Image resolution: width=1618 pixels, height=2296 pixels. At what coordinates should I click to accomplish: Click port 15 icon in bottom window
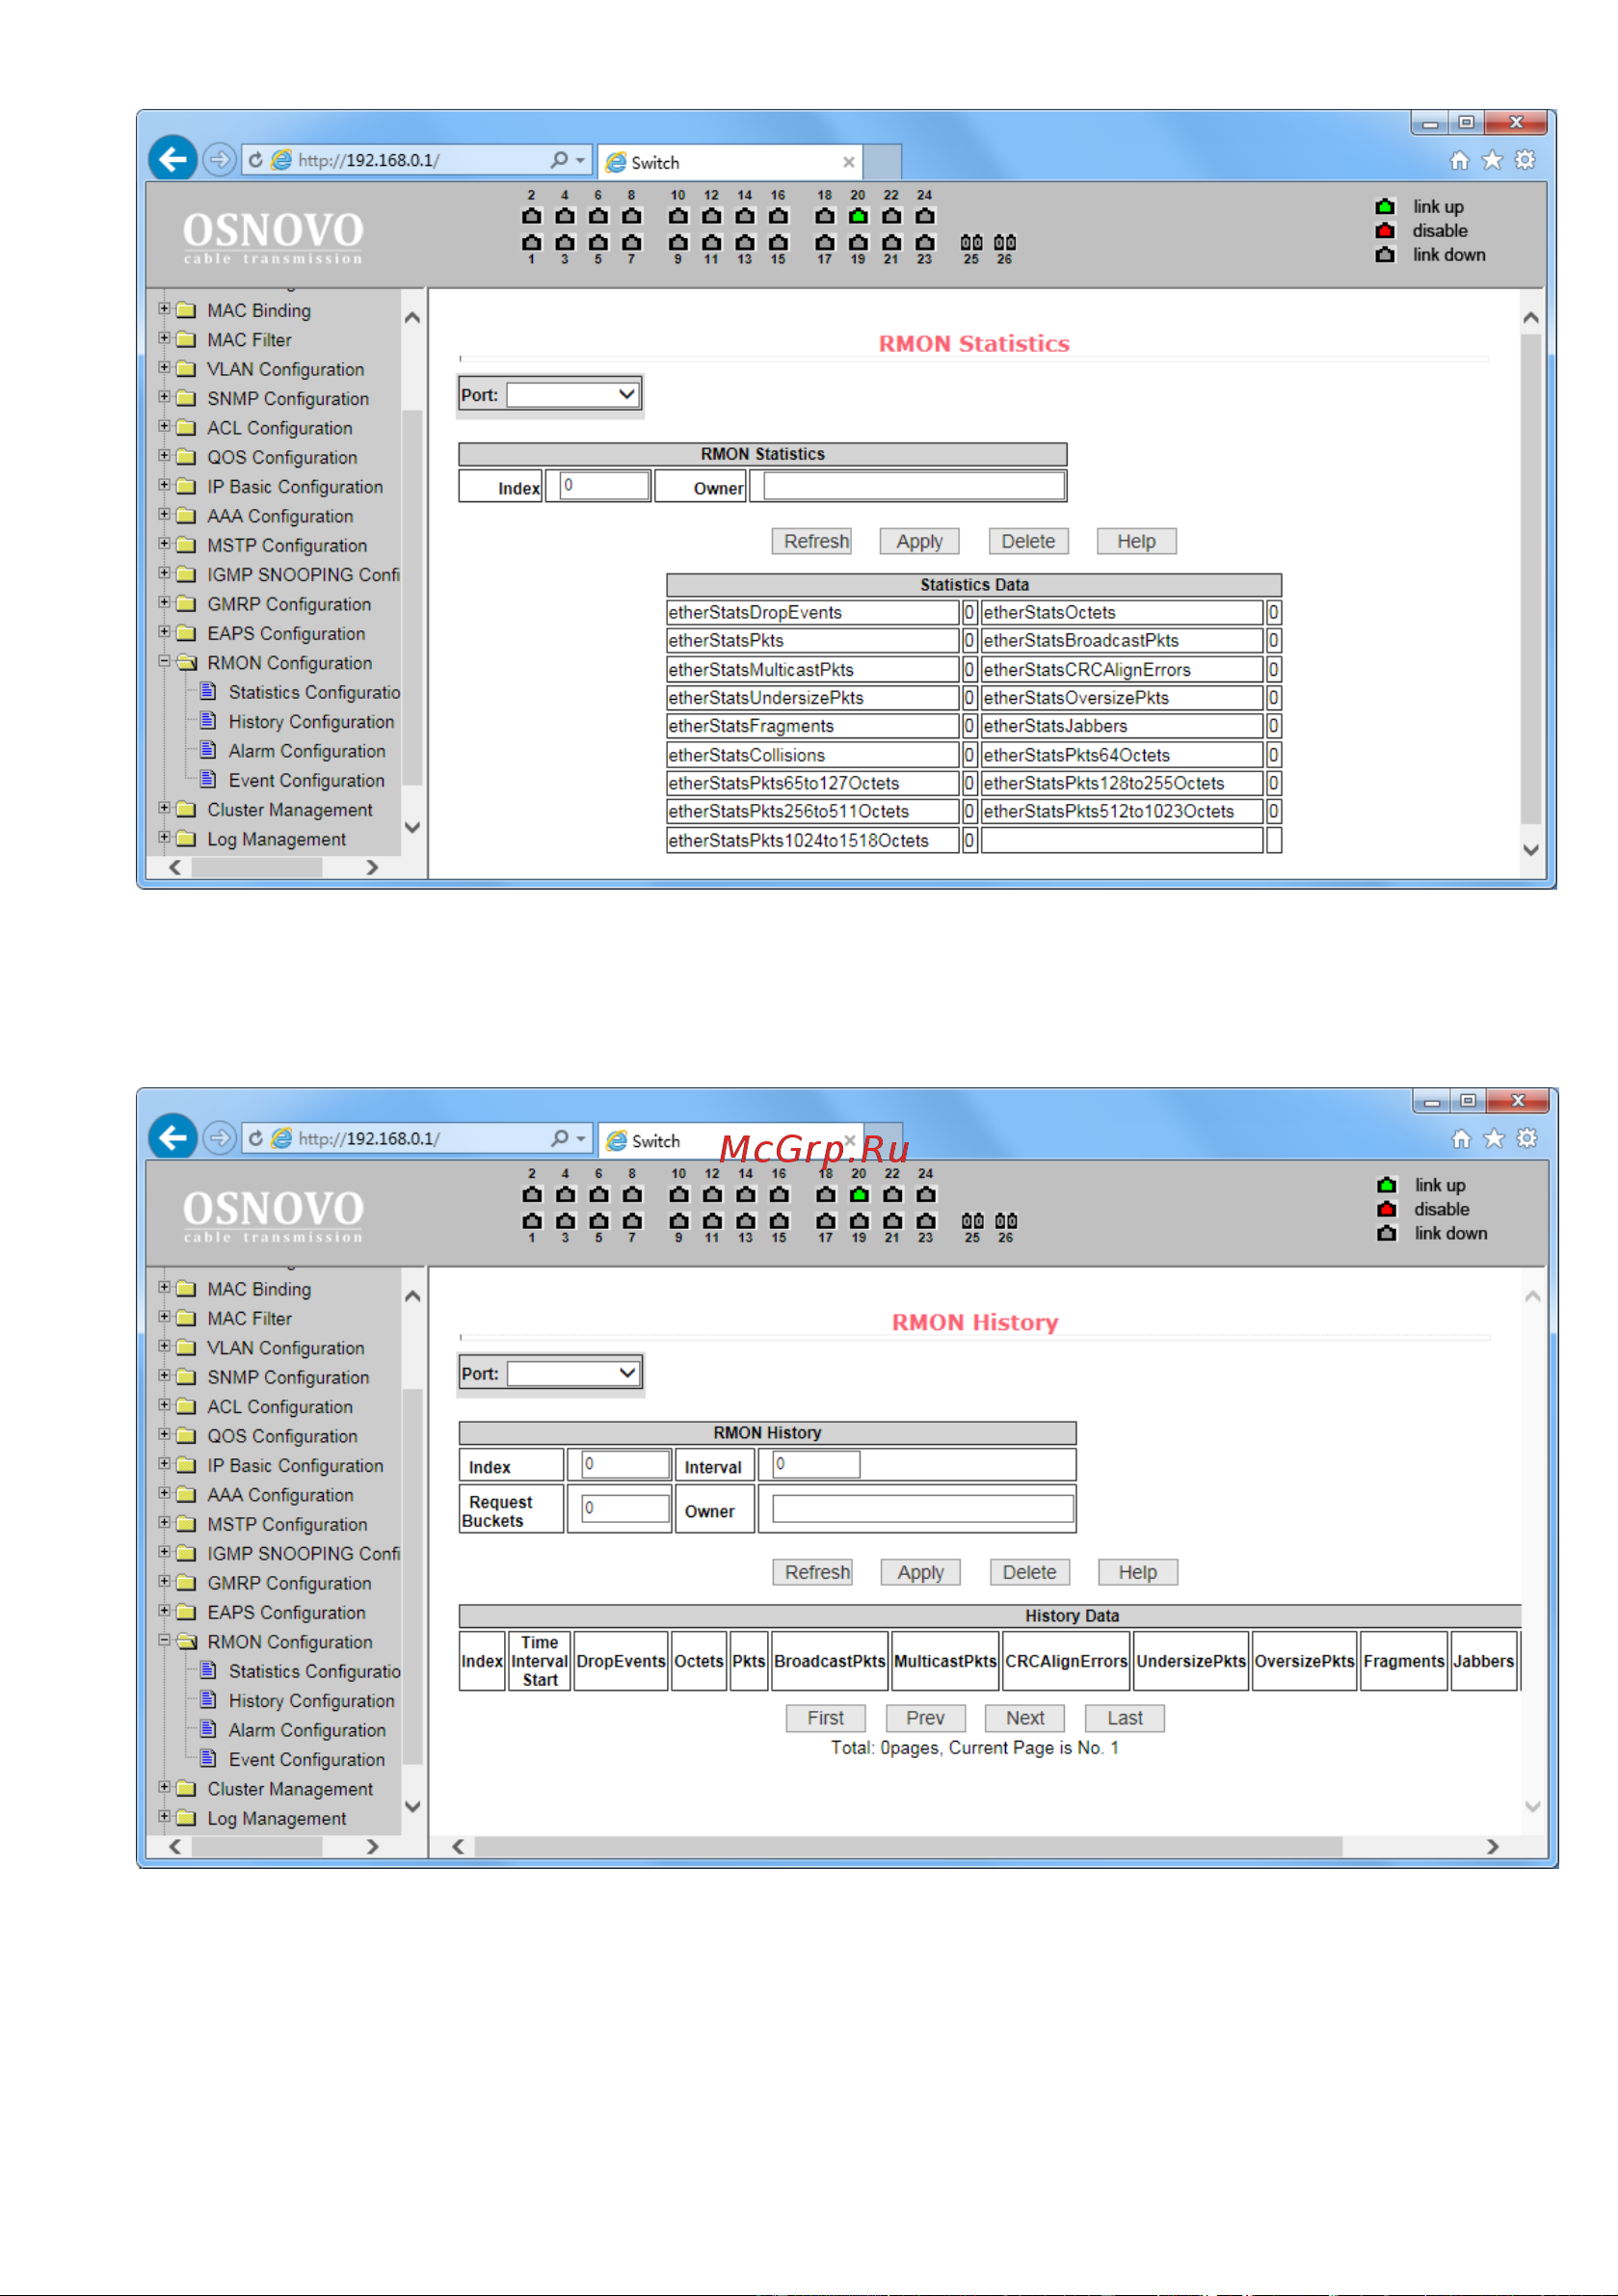(779, 1221)
